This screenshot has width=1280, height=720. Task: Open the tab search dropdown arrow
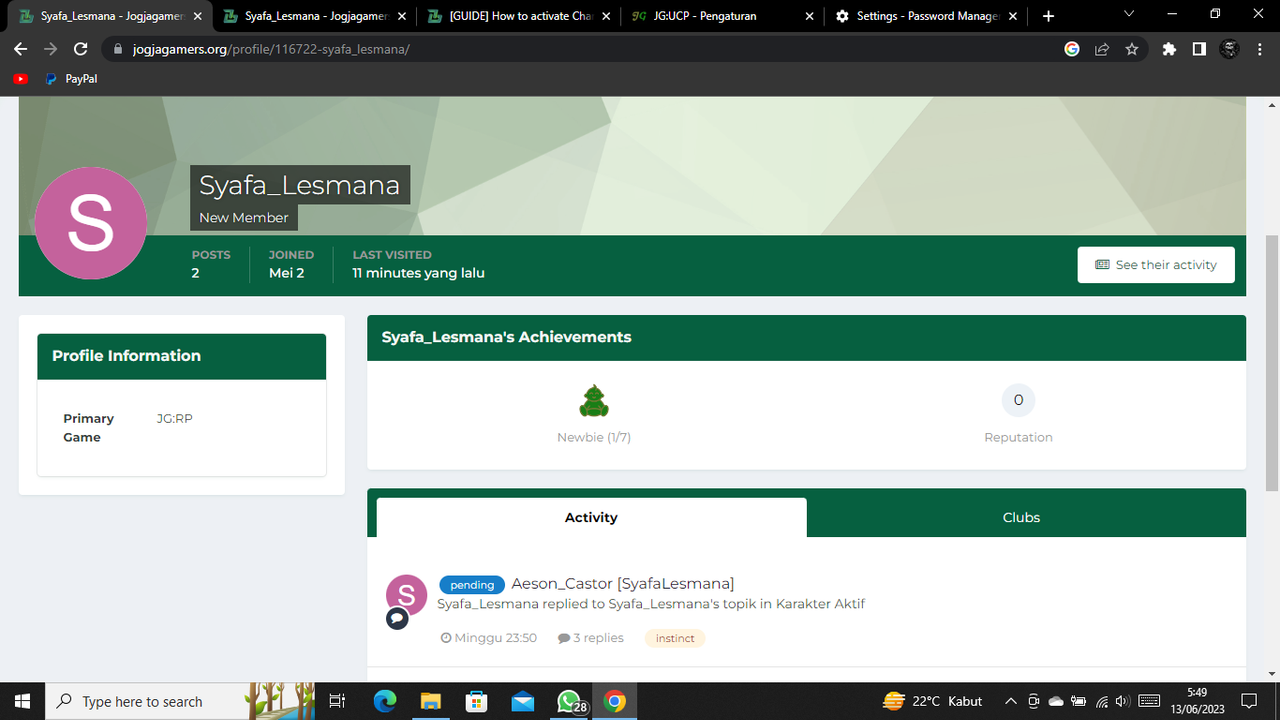pos(1129,13)
